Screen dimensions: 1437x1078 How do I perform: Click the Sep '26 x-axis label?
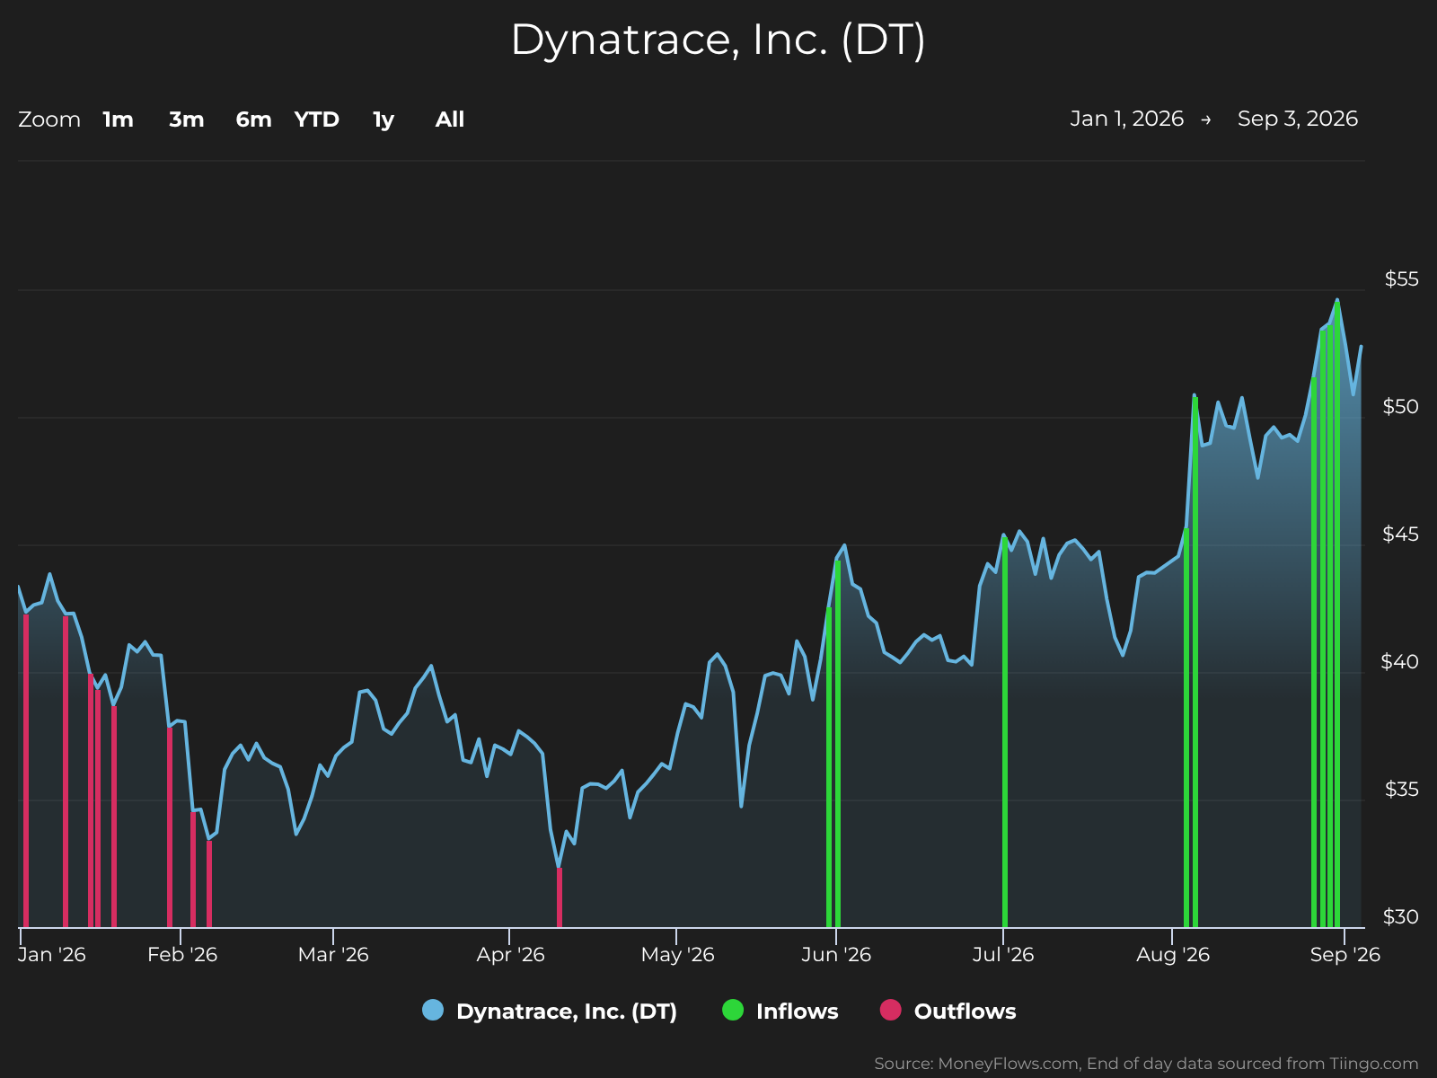[x=1345, y=954]
